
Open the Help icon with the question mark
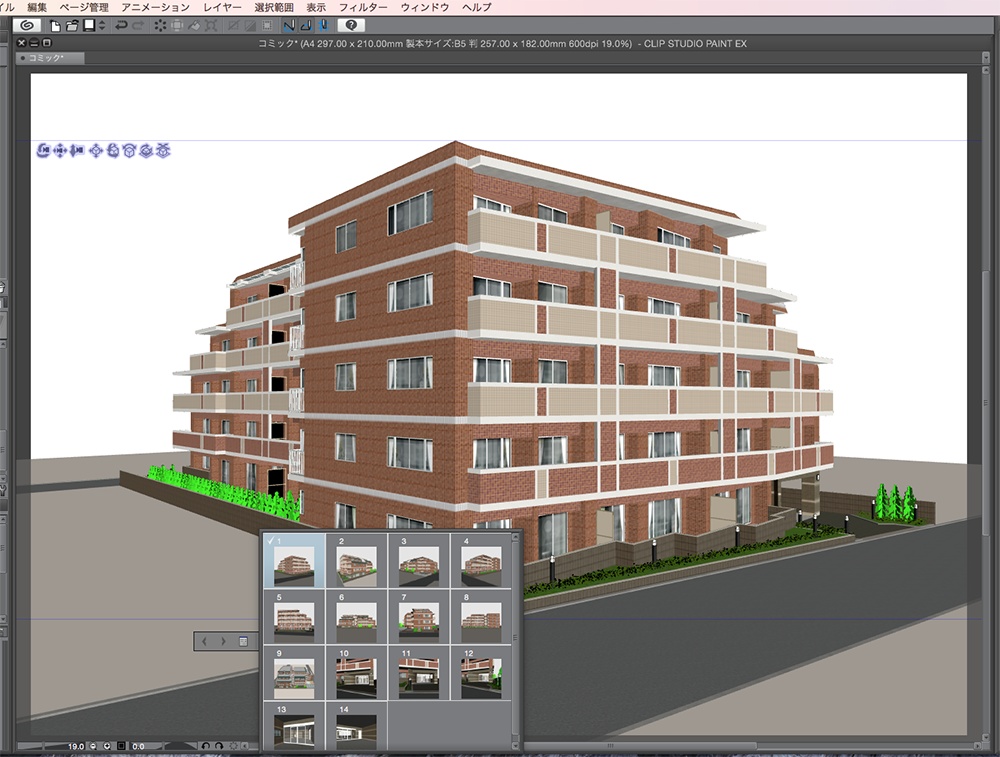click(x=352, y=25)
